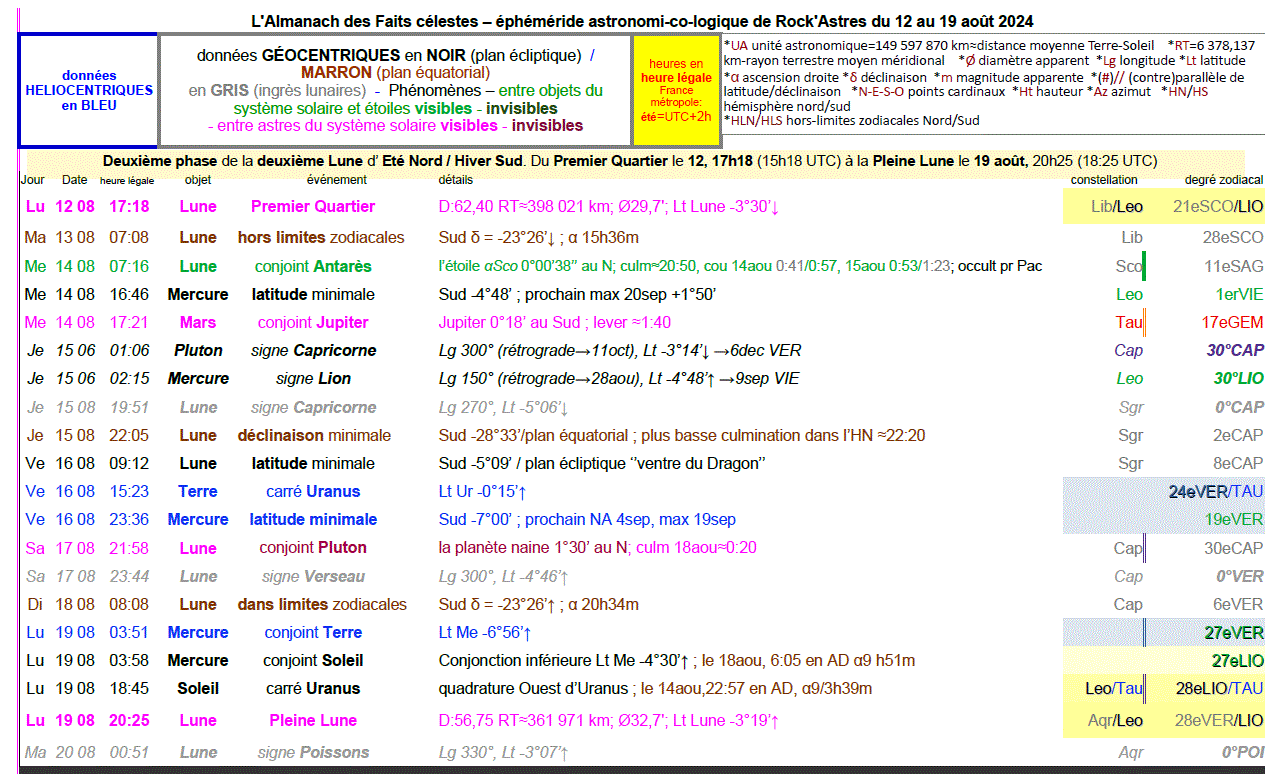Click 'dans limites zodiacales' event

(x=322, y=604)
